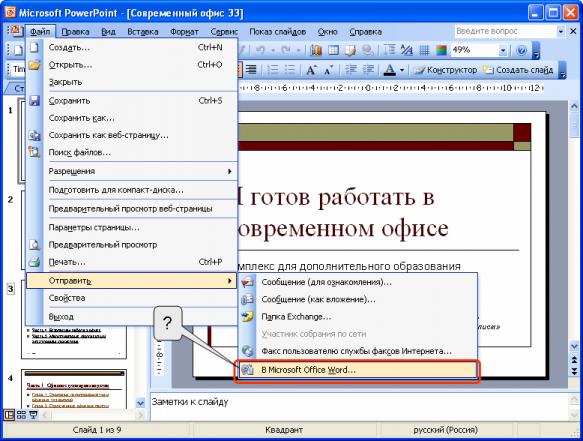Start slide show from view icon
This screenshot has width=583, height=441.
tap(33, 415)
